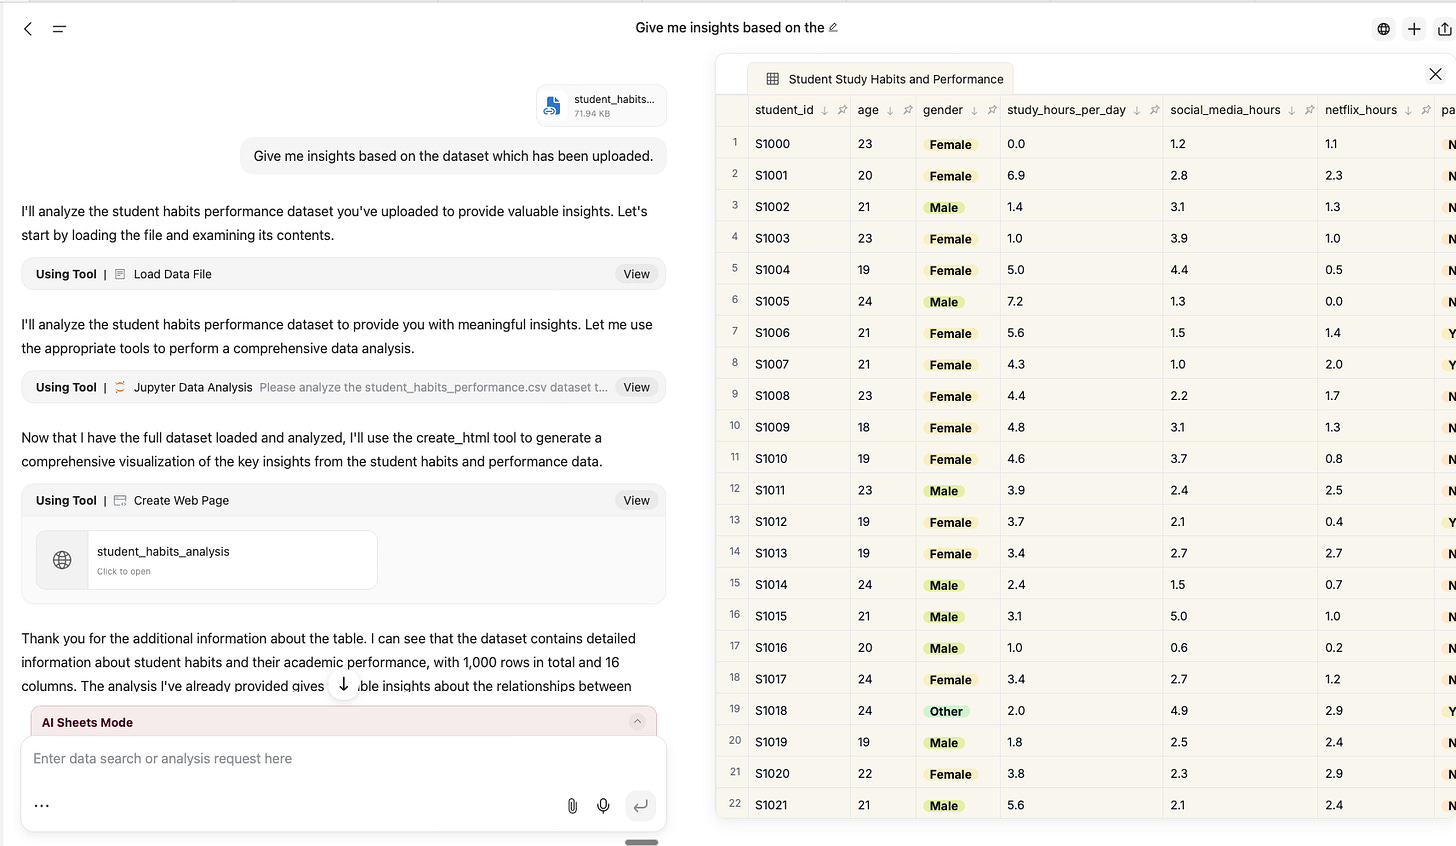
Task: Select the S1021 student_id cell
Action: [799, 805]
